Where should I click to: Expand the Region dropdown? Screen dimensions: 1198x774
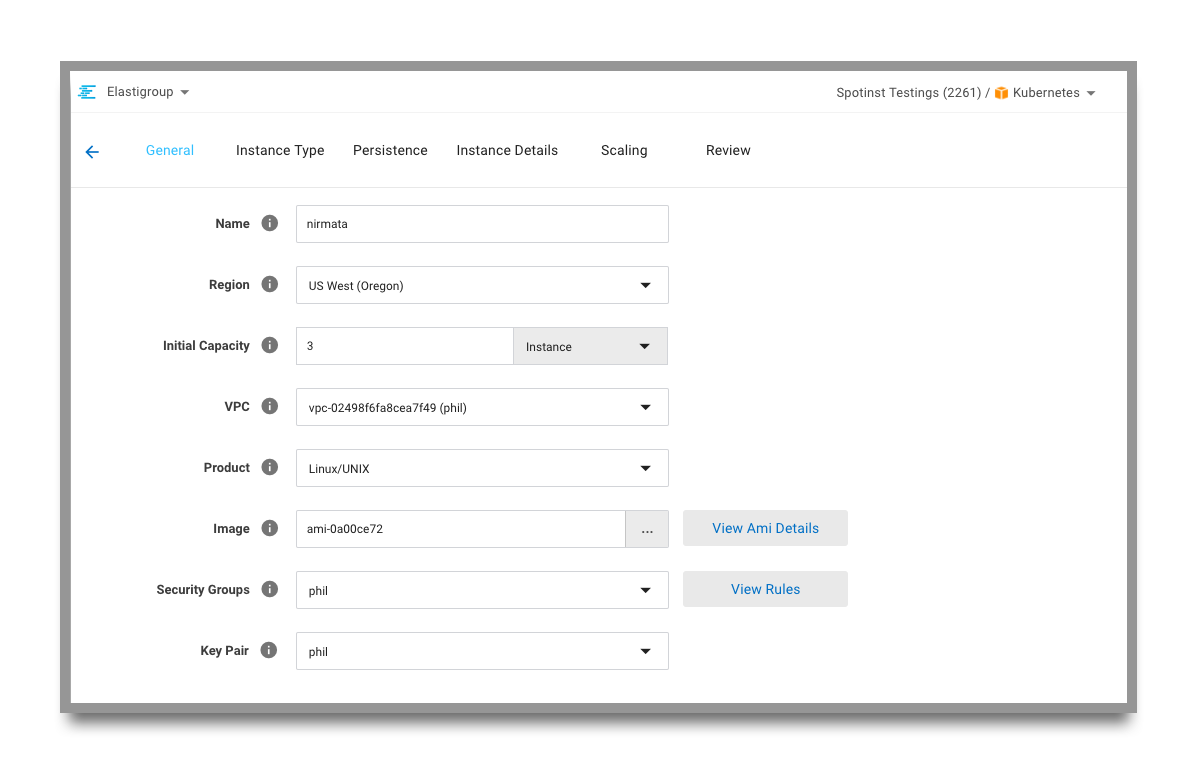coord(482,285)
